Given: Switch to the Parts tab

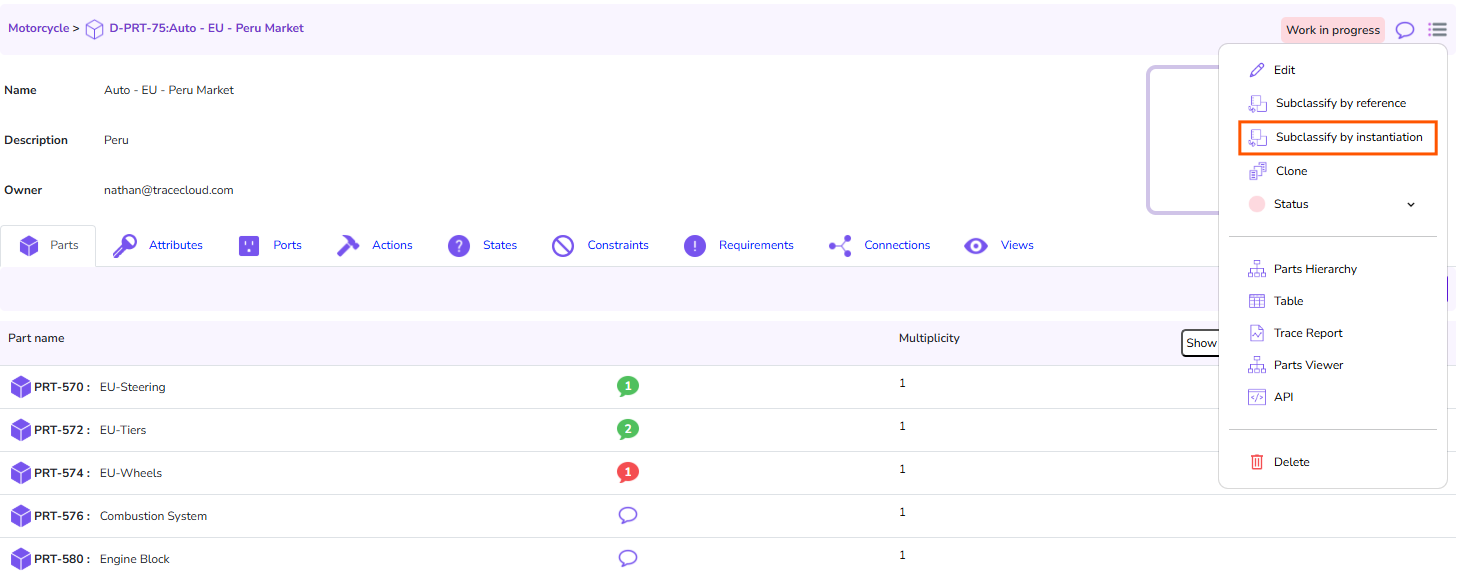Looking at the screenshot, I should 48,245.
